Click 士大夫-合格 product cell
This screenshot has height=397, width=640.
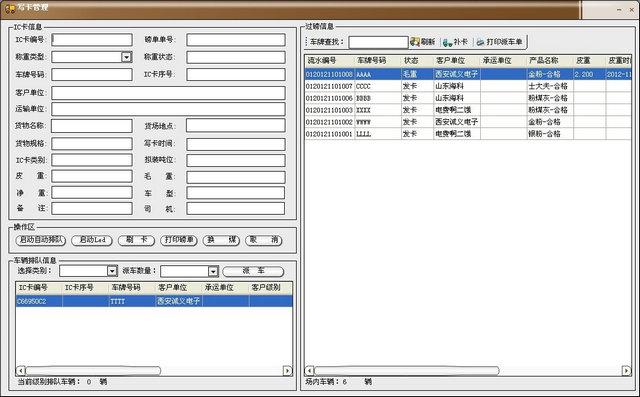coord(550,86)
